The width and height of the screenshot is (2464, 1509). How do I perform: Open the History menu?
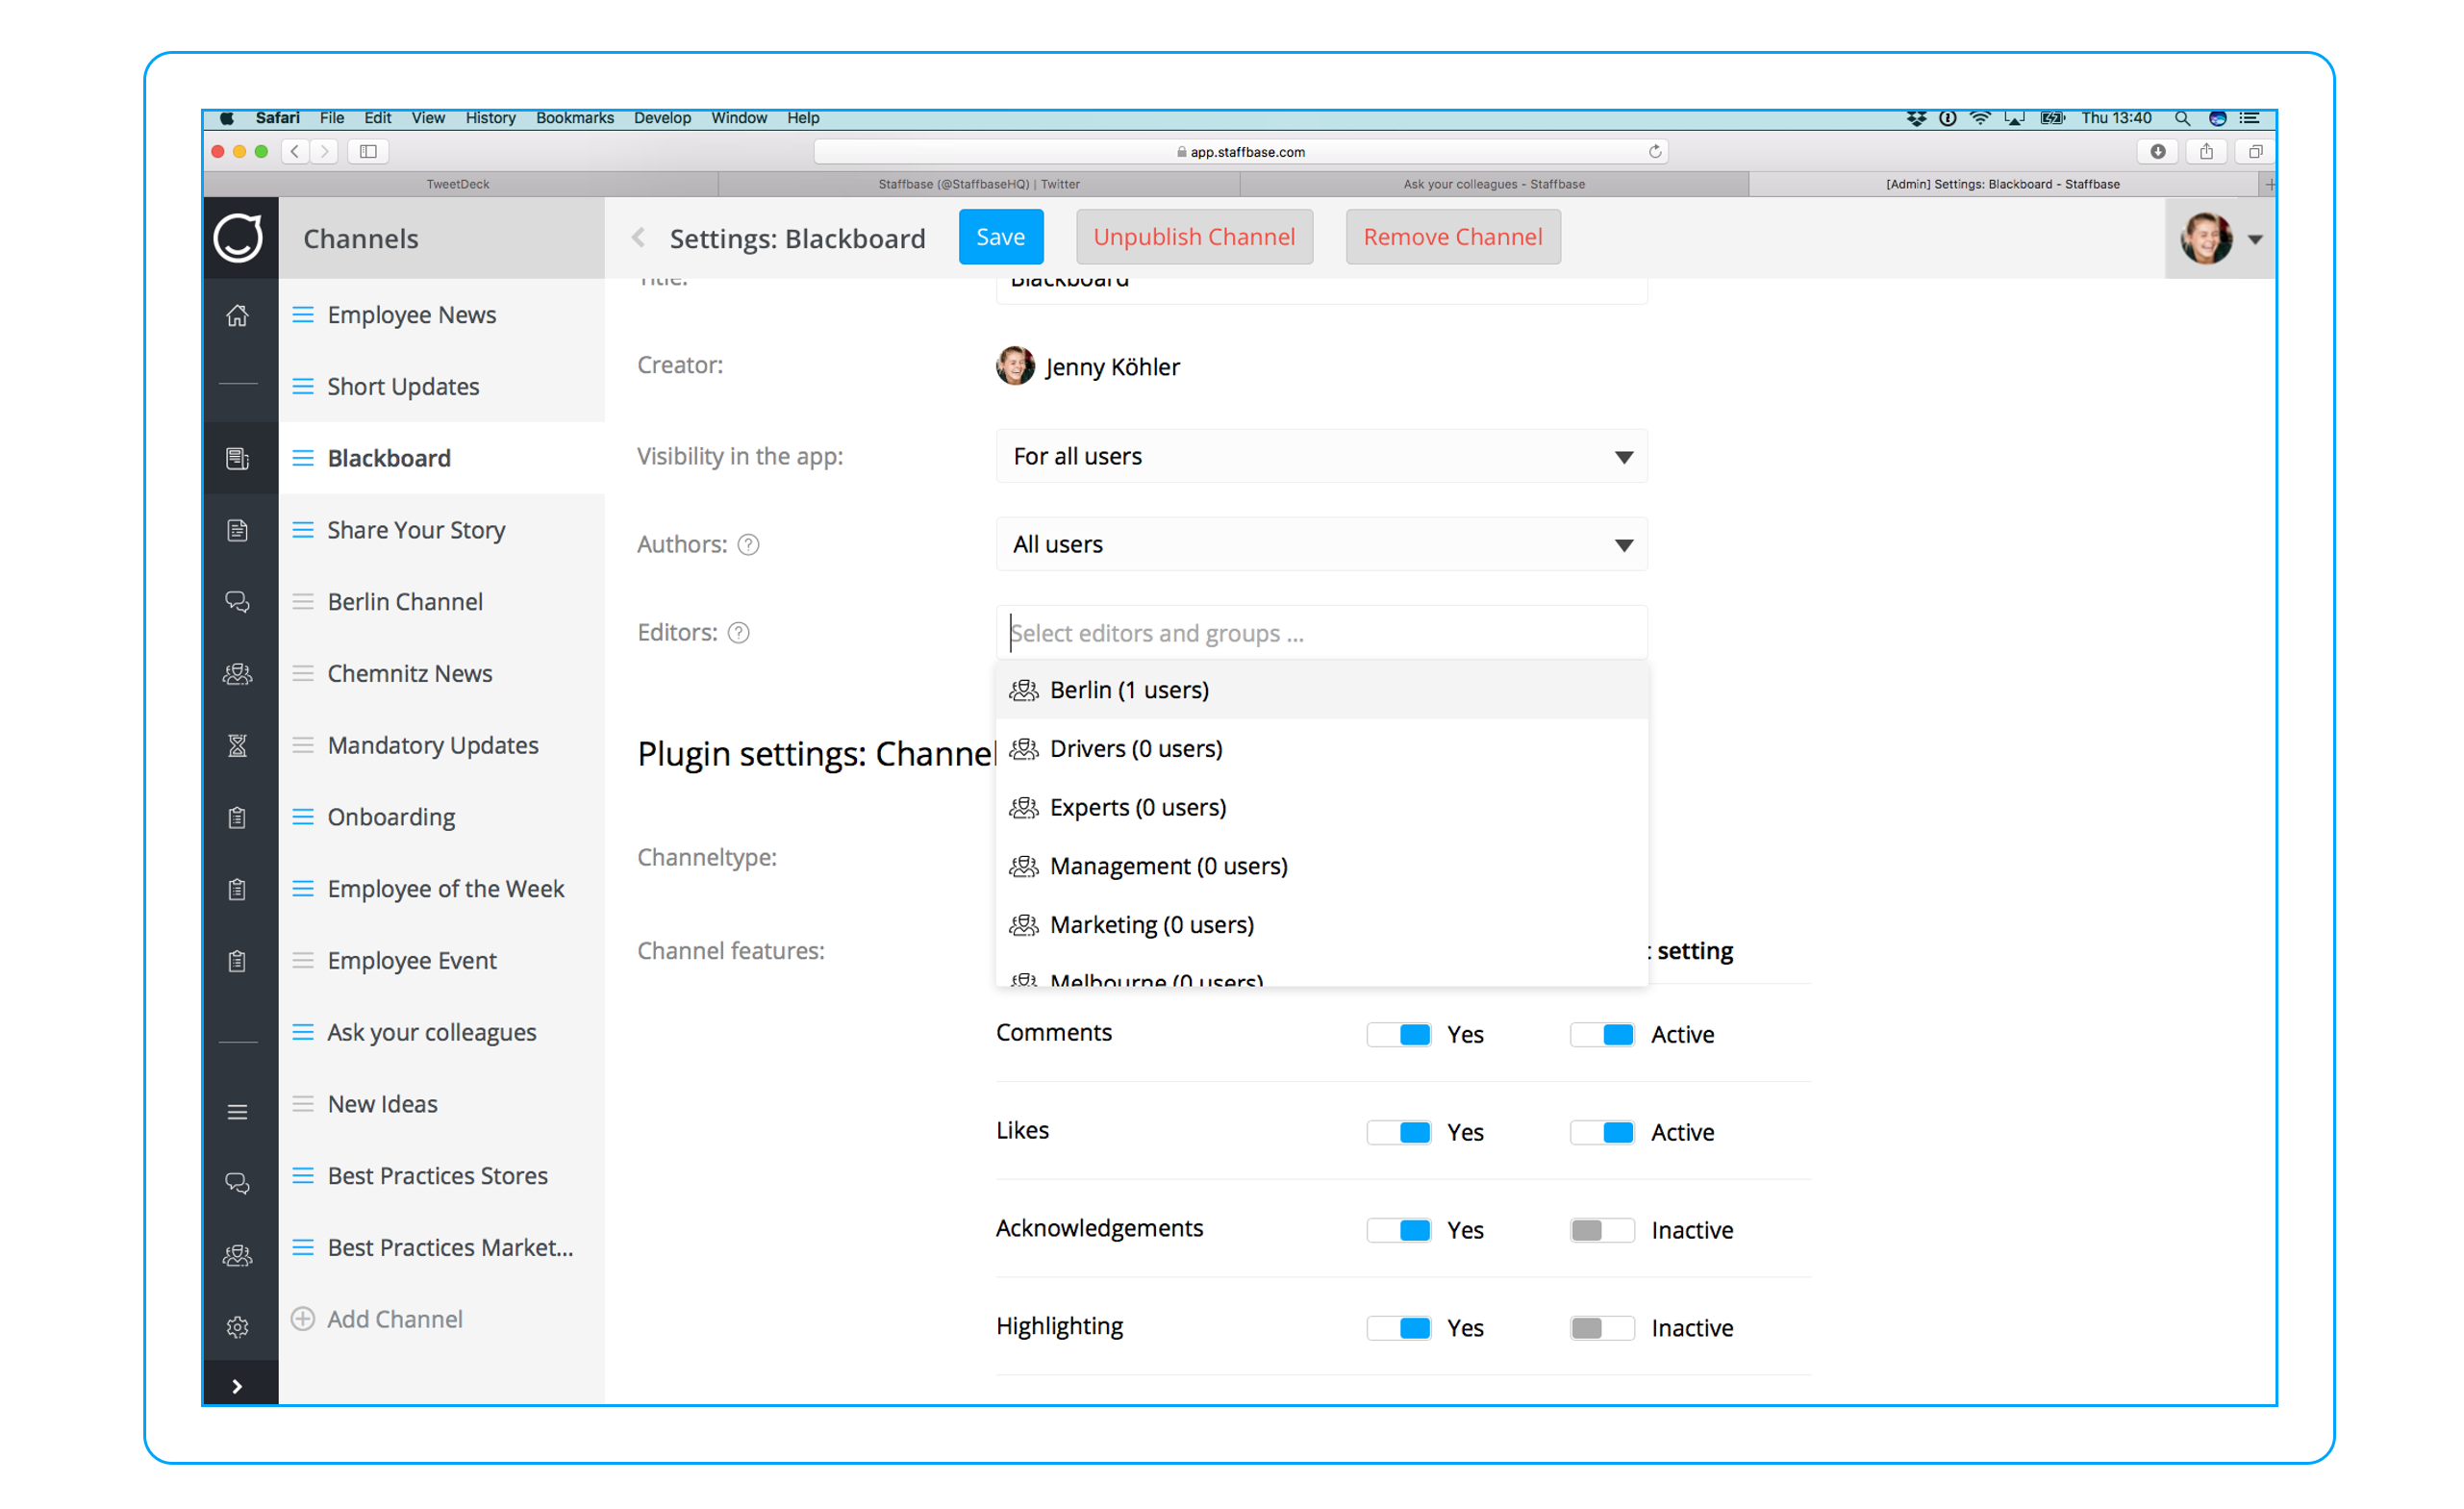(x=491, y=118)
